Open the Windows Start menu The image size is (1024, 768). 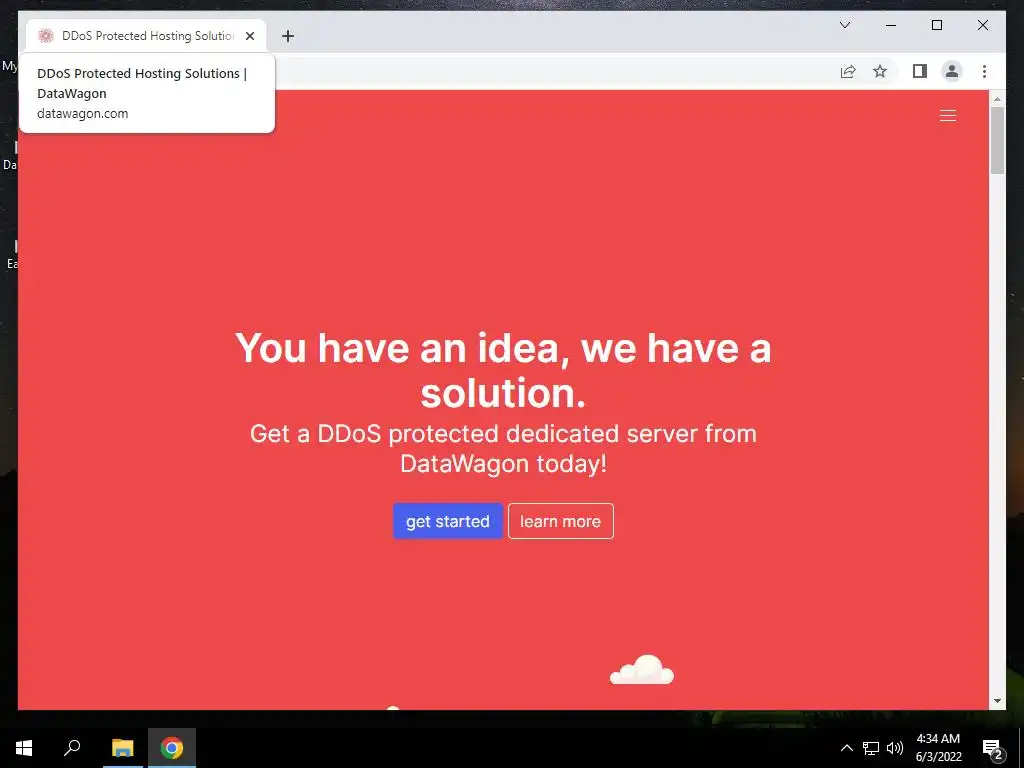tap(24, 748)
